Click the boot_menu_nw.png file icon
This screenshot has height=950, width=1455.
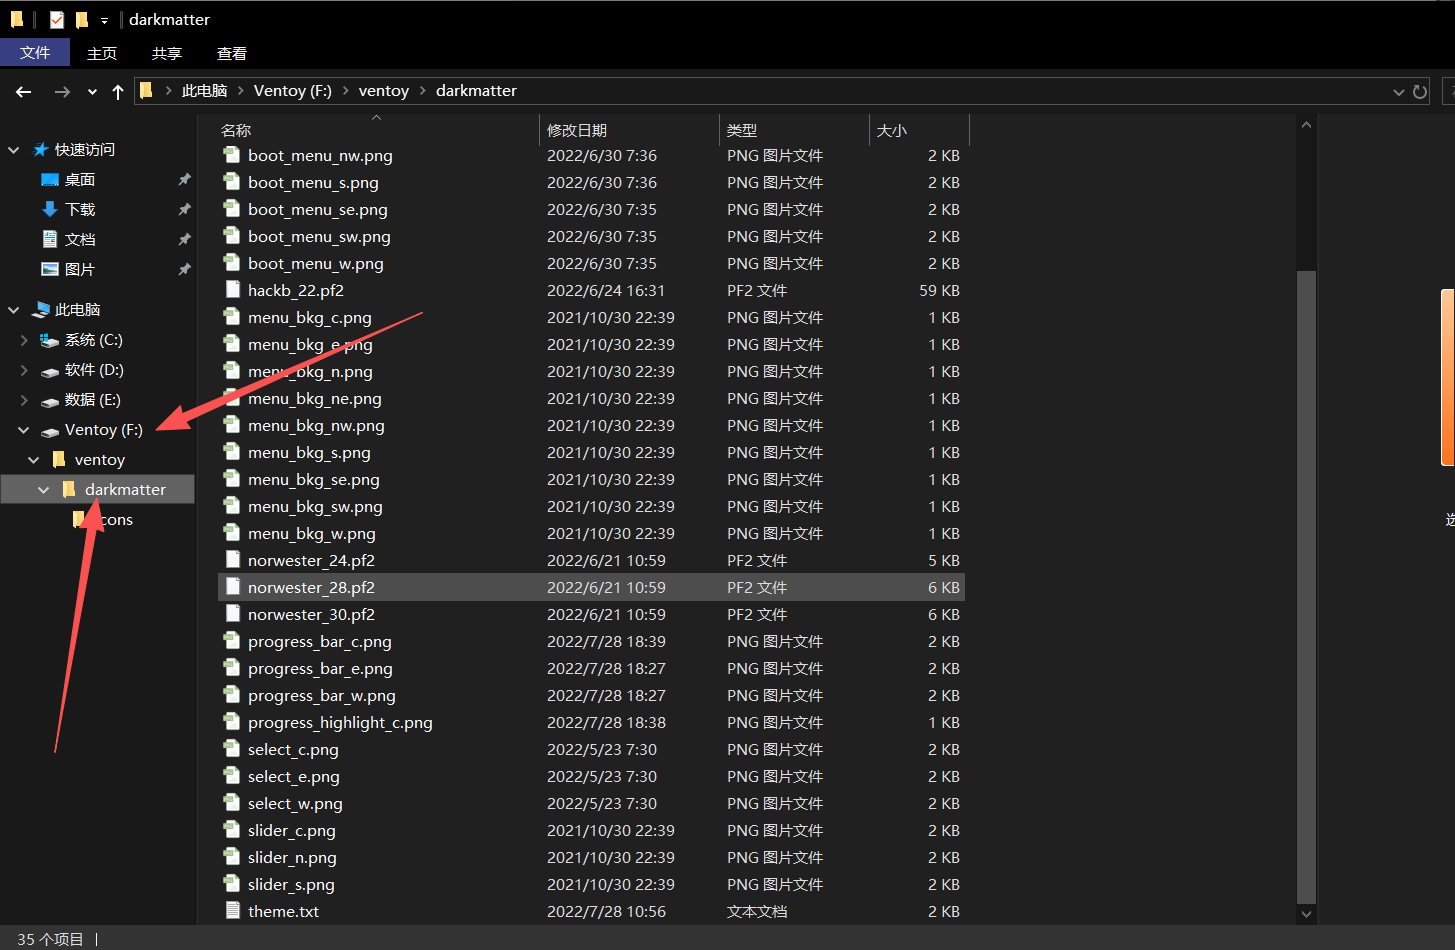coord(232,155)
